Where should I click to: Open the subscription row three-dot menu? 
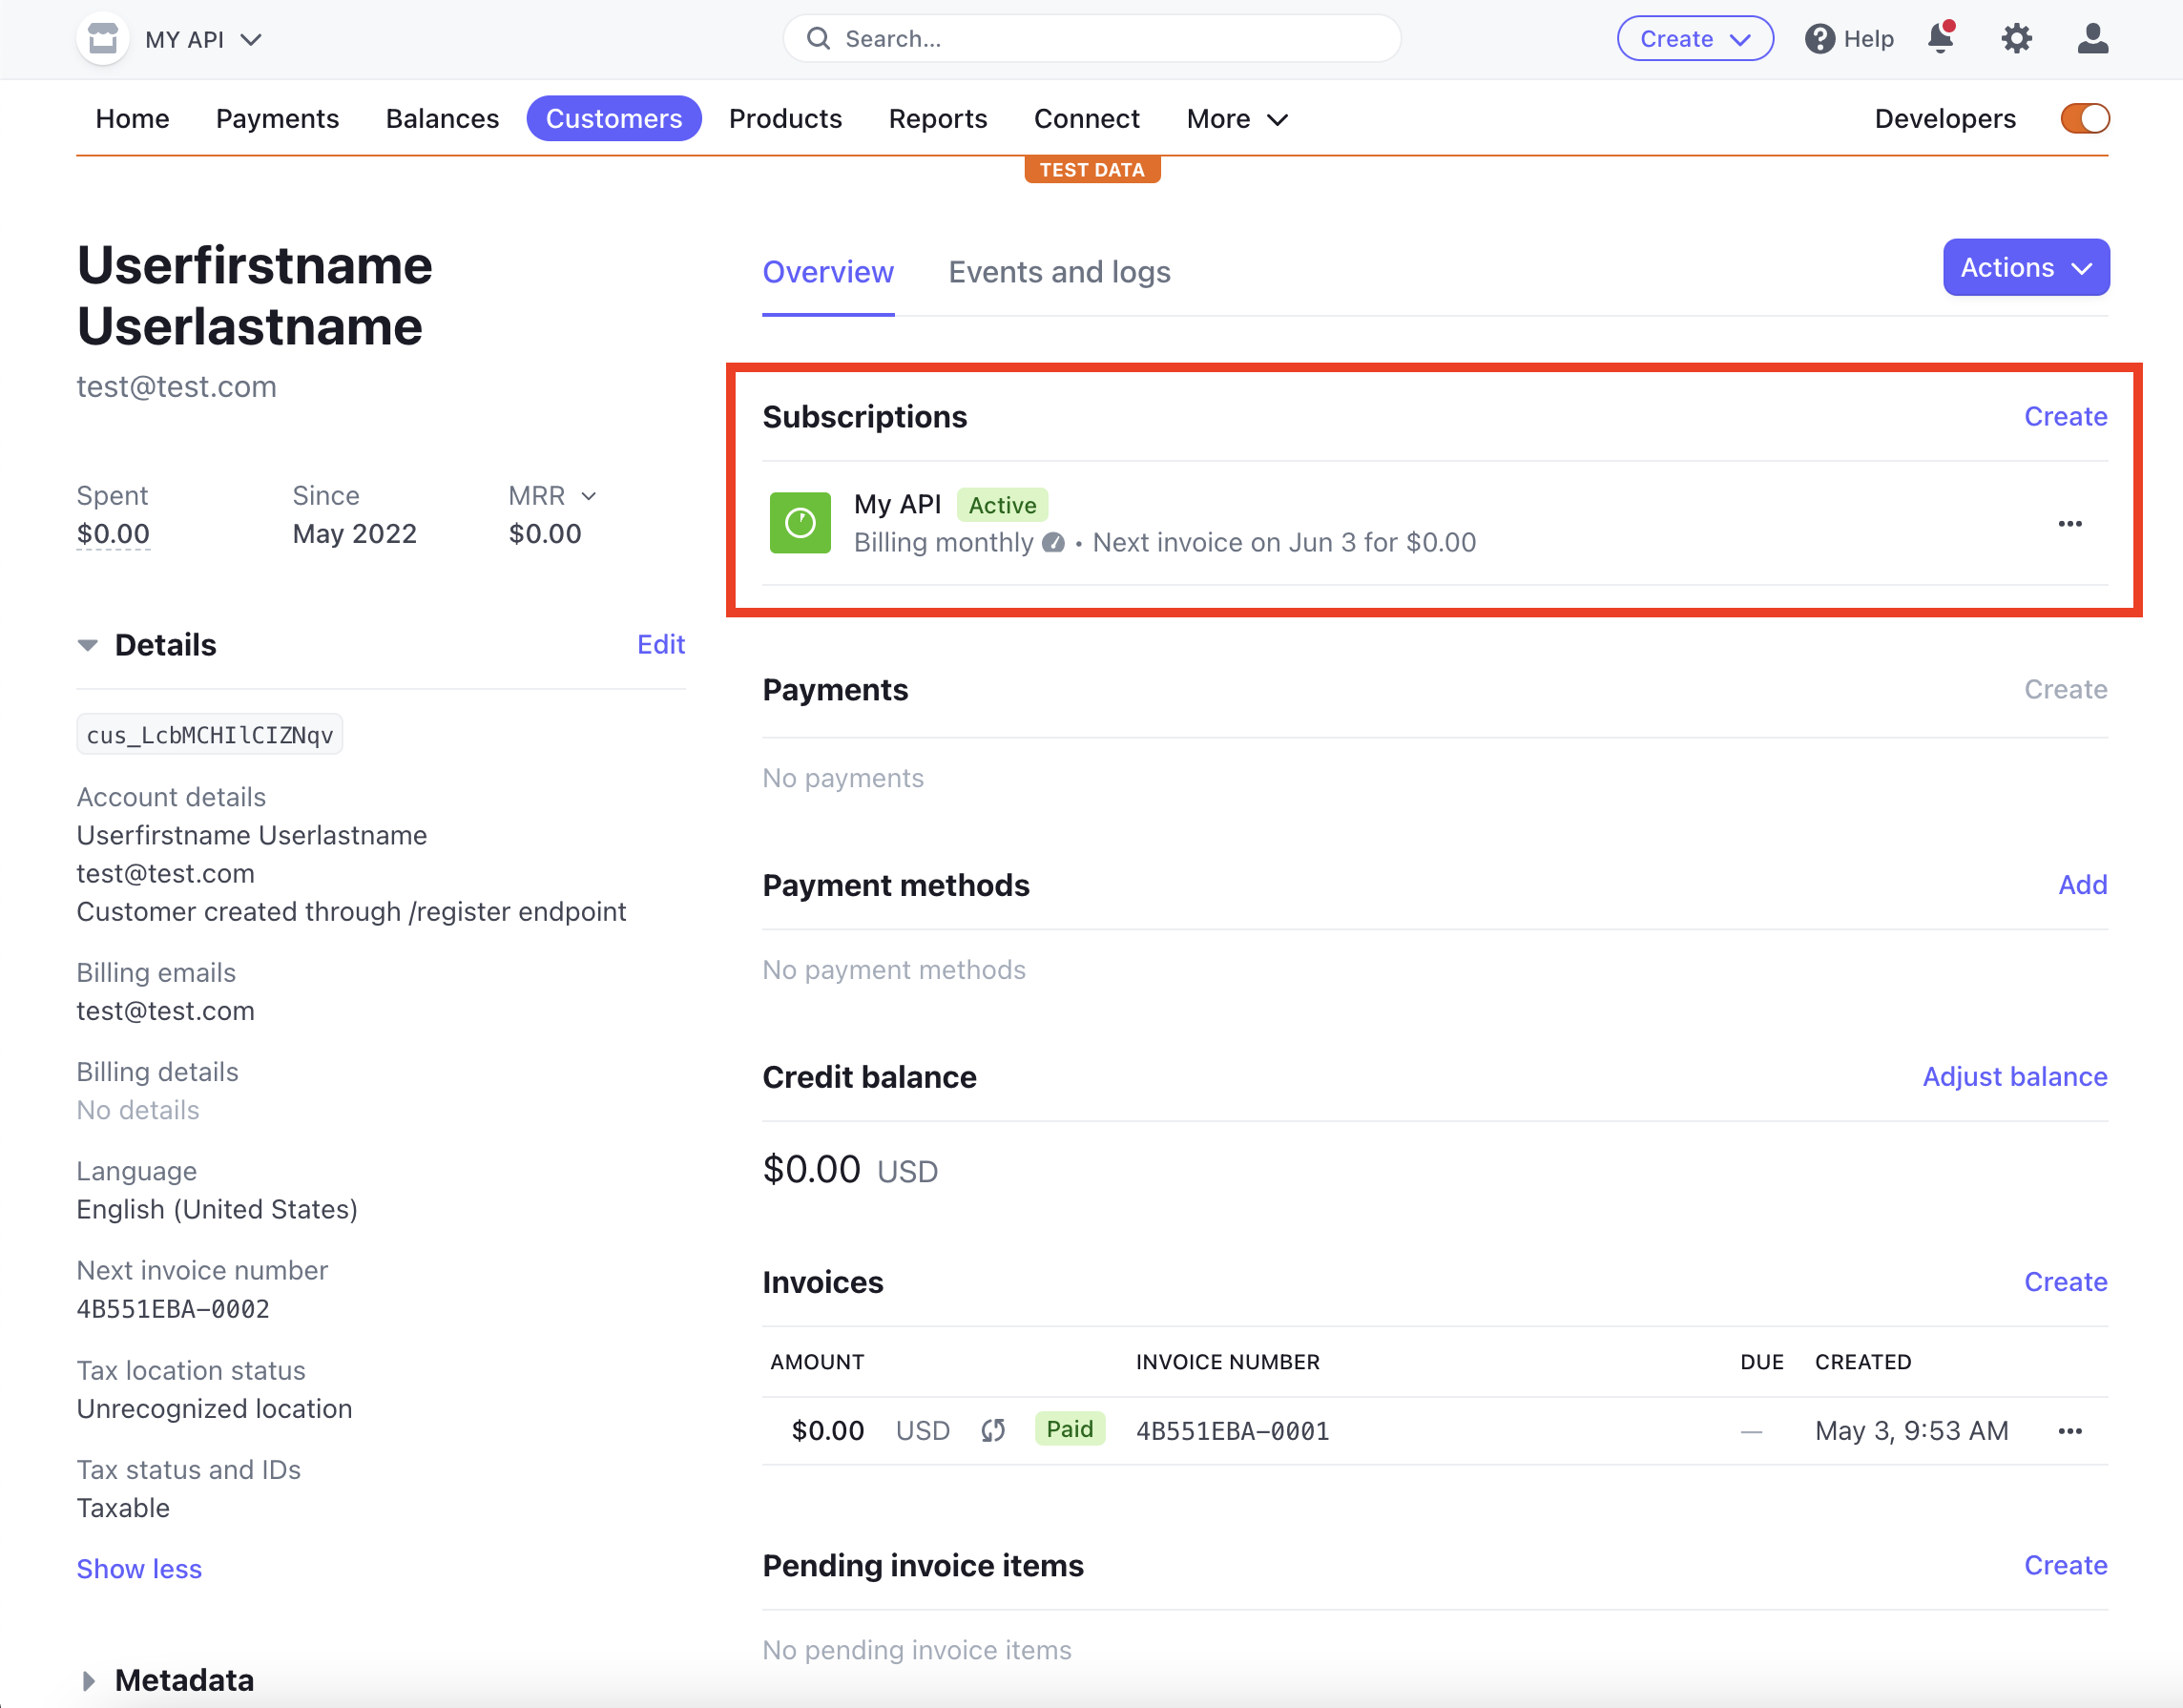pos(2069,523)
